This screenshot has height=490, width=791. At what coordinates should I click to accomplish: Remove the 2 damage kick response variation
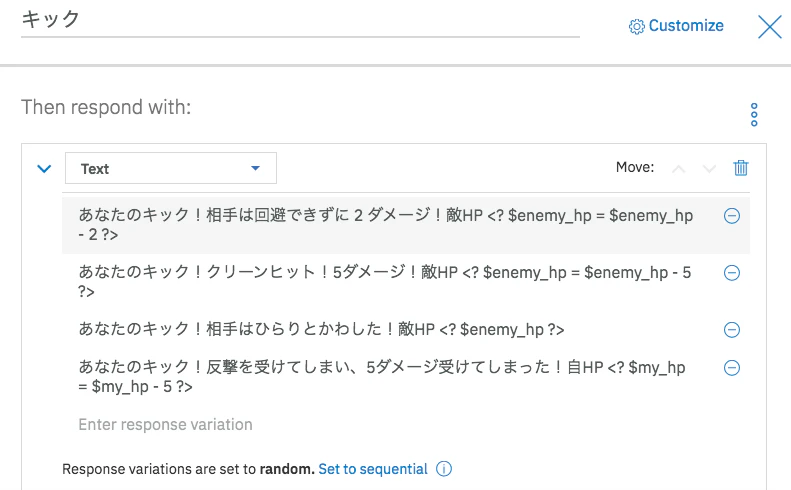click(x=731, y=216)
